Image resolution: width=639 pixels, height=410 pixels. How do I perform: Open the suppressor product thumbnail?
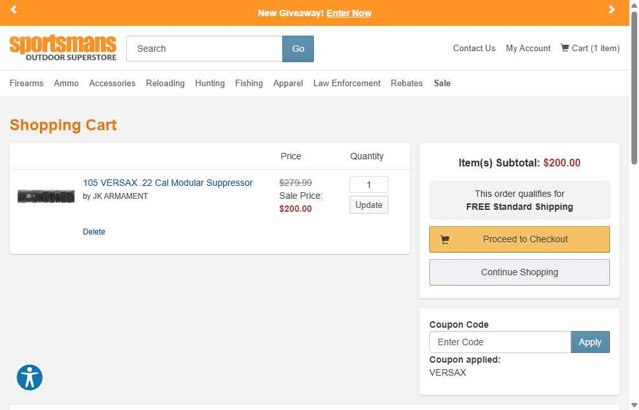point(46,196)
